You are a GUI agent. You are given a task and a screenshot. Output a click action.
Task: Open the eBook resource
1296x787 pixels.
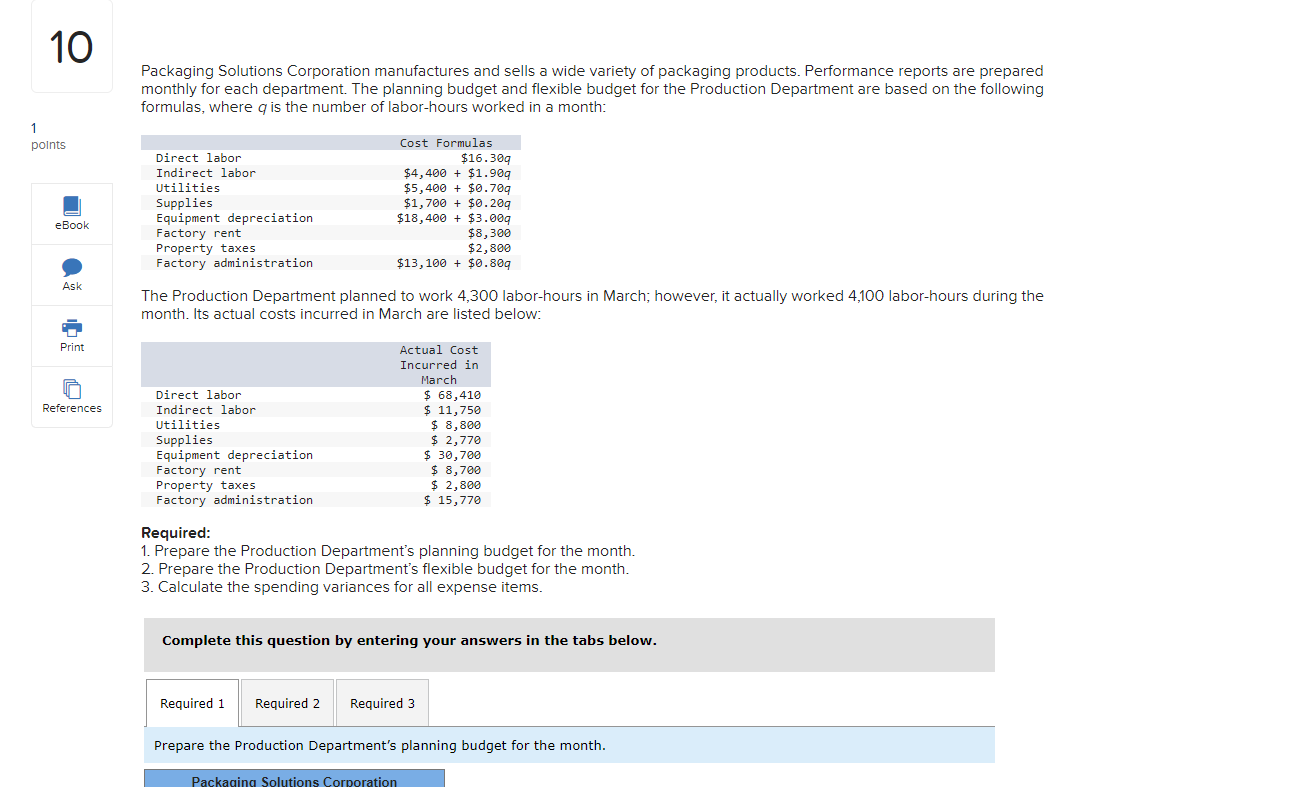(72, 214)
